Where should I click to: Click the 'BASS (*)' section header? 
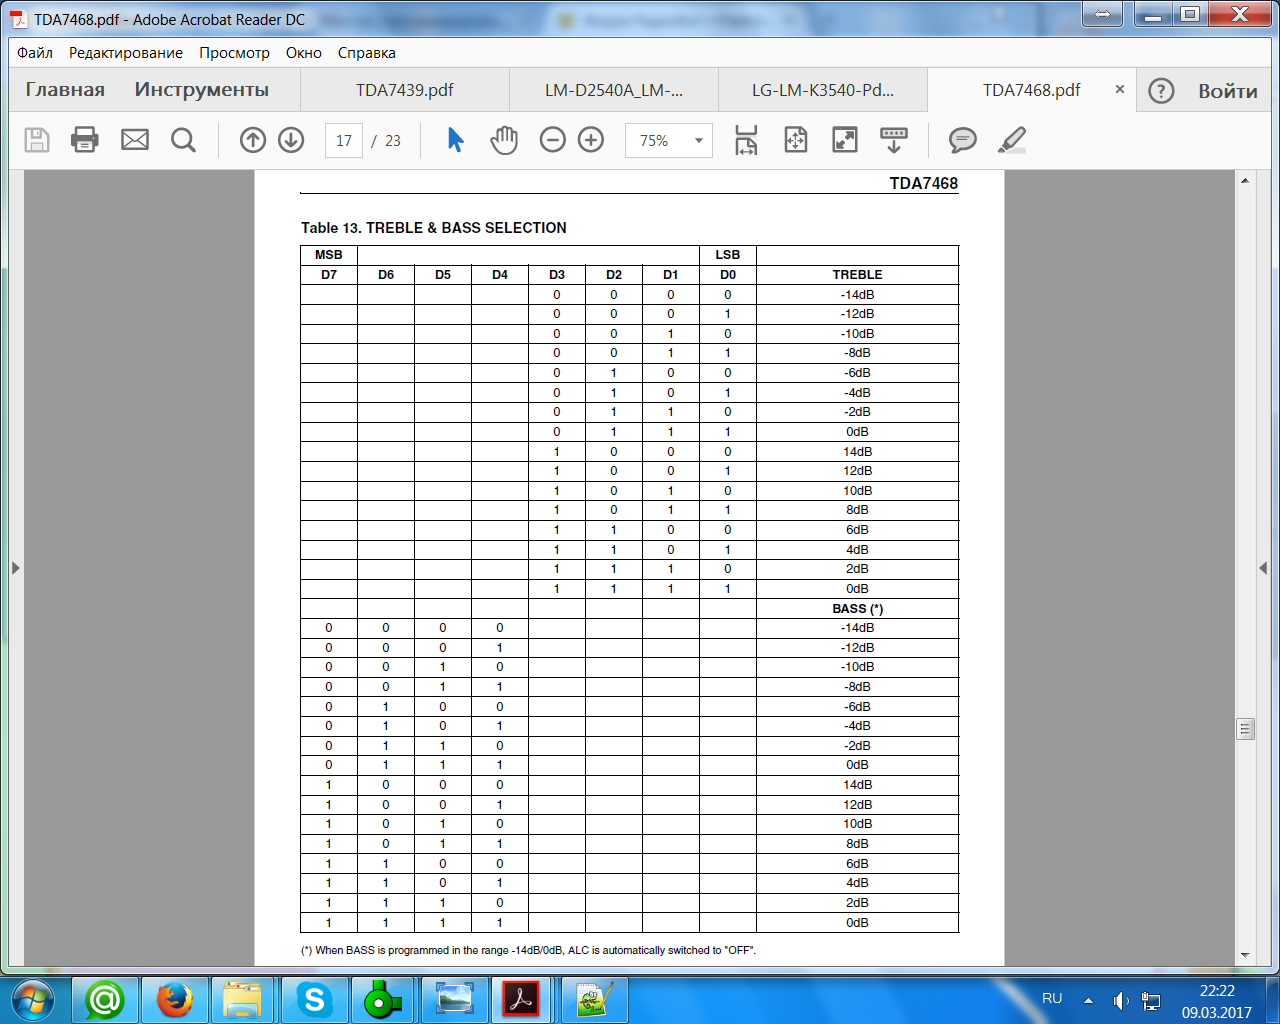point(857,609)
